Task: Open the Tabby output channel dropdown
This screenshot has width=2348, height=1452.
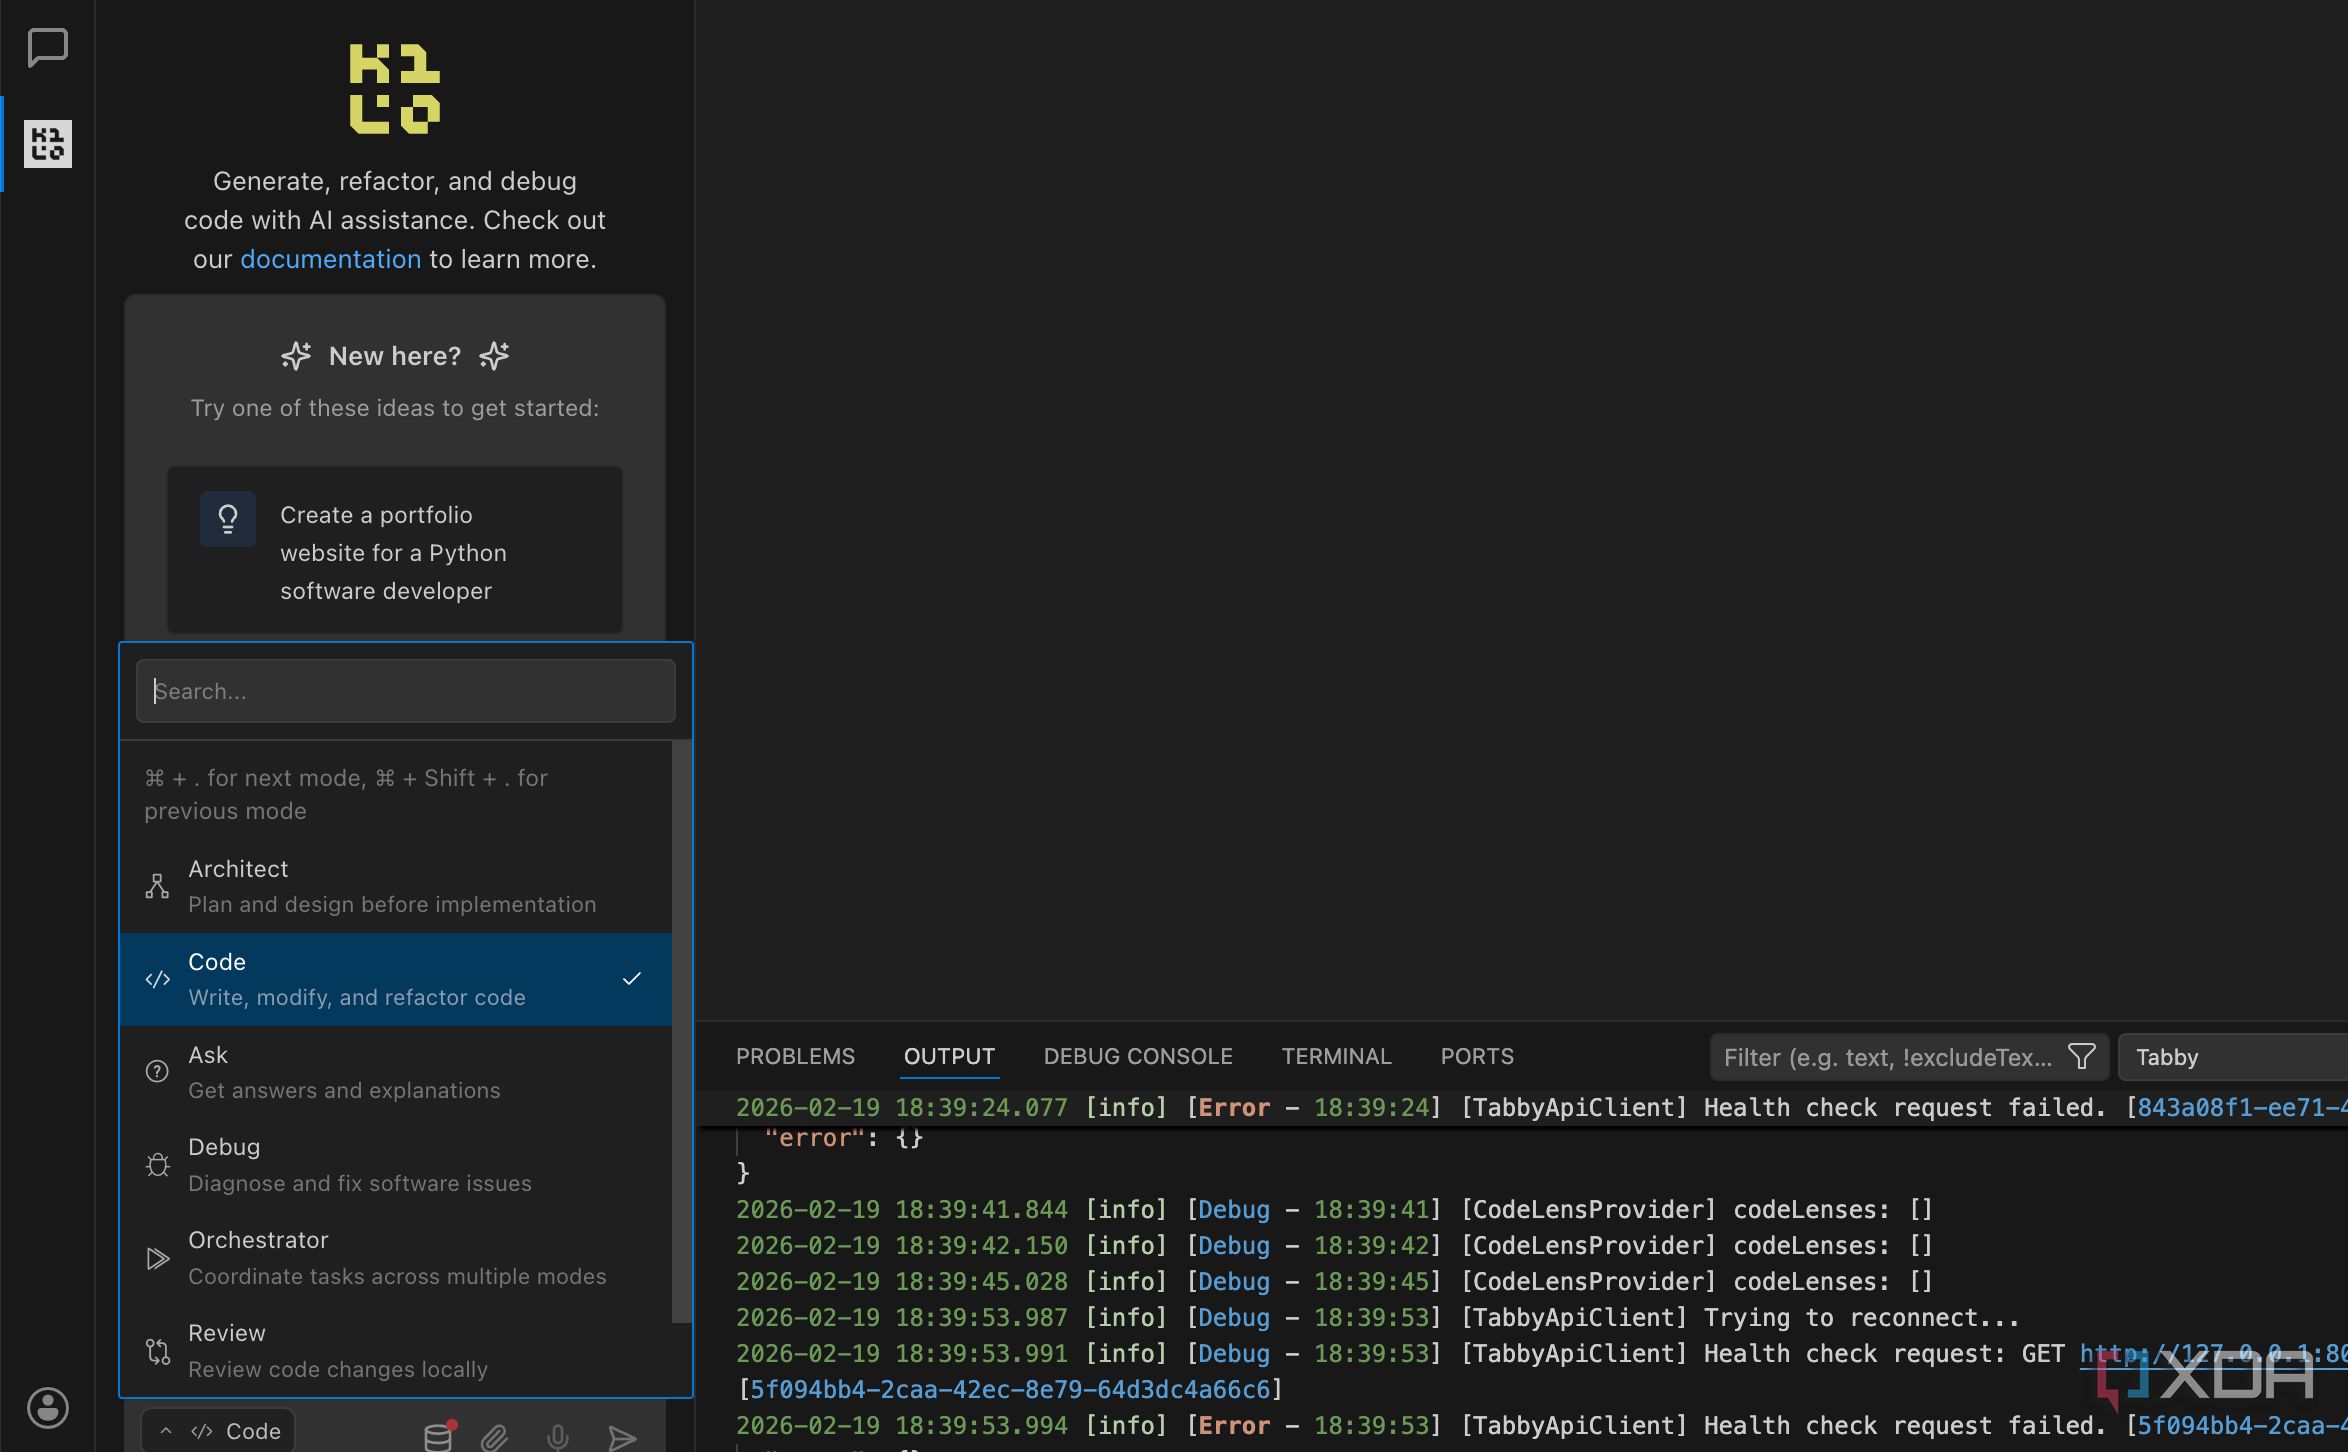Action: click(2232, 1057)
